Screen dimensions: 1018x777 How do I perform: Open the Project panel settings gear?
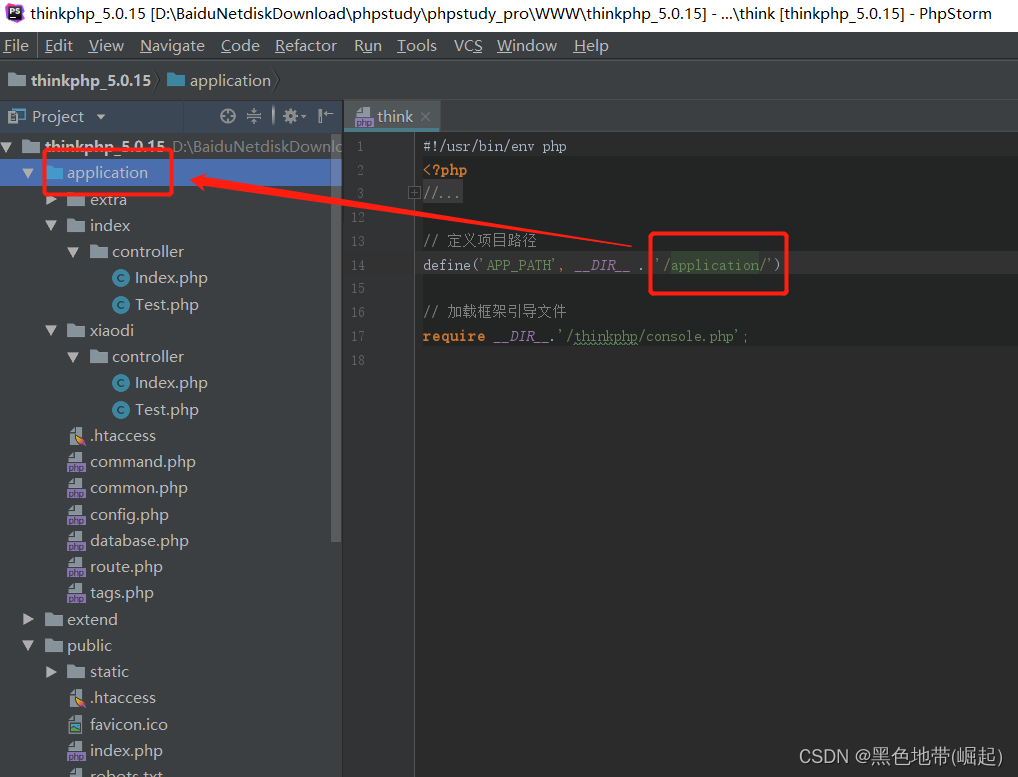289,116
